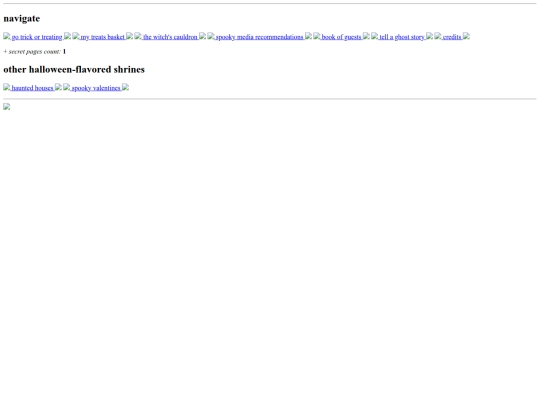Click broken image right after 'spooky valentines'
540x405 pixels.
pos(125,87)
